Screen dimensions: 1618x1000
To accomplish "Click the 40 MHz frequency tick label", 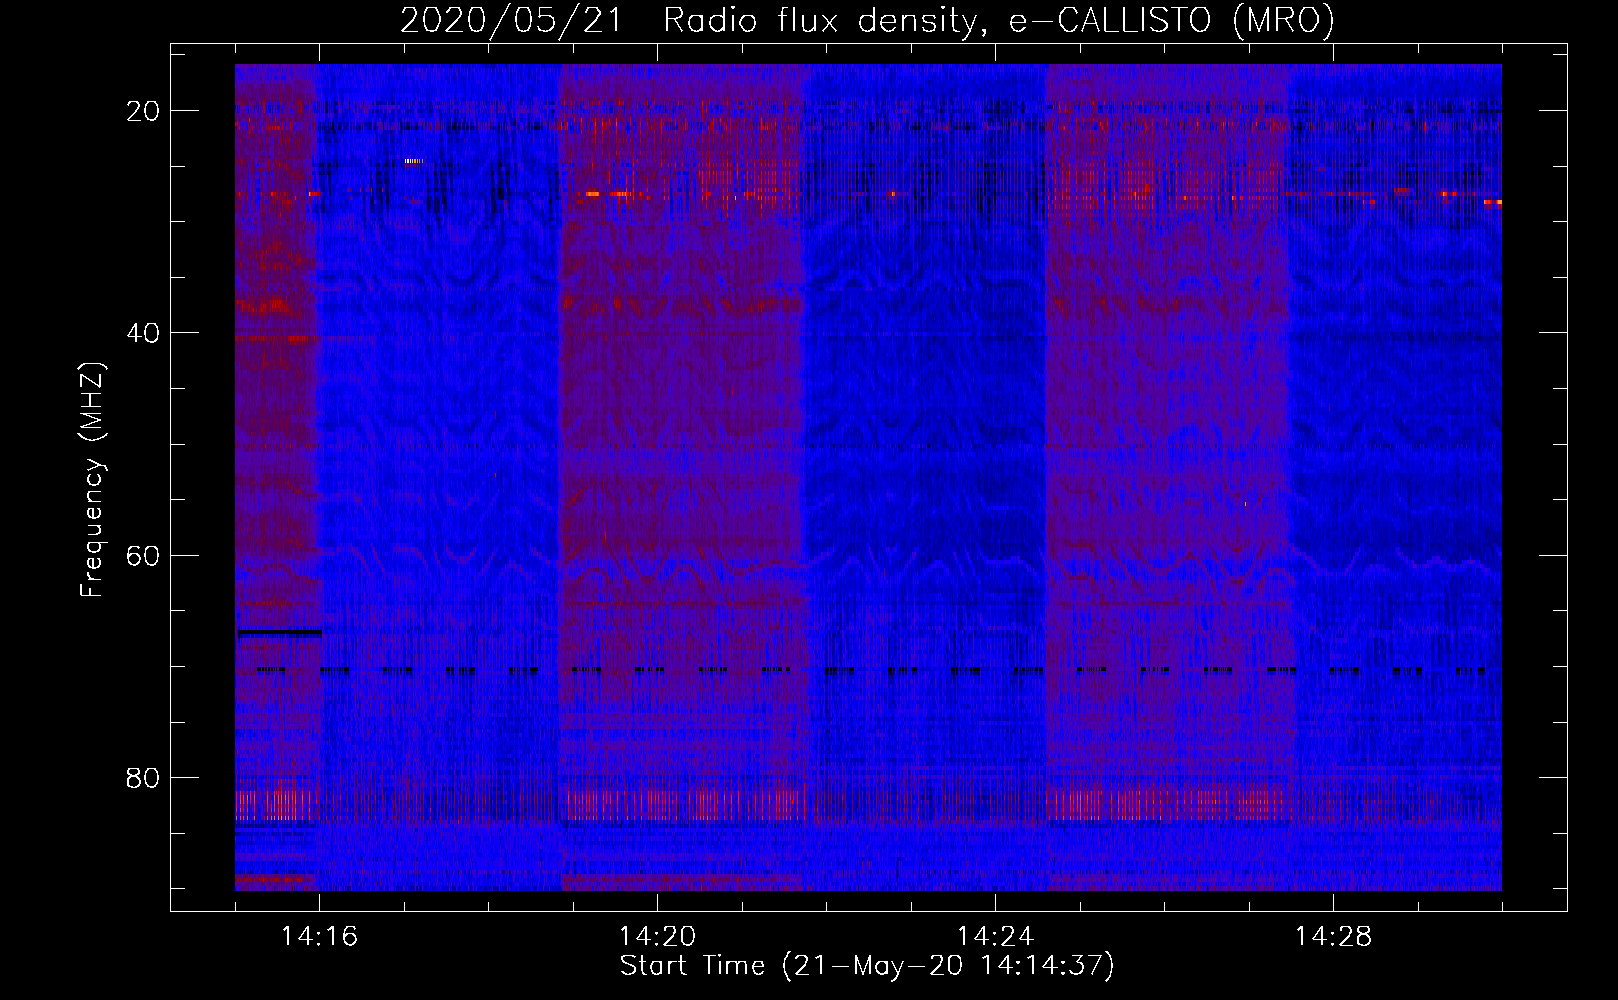I will click(x=143, y=333).
